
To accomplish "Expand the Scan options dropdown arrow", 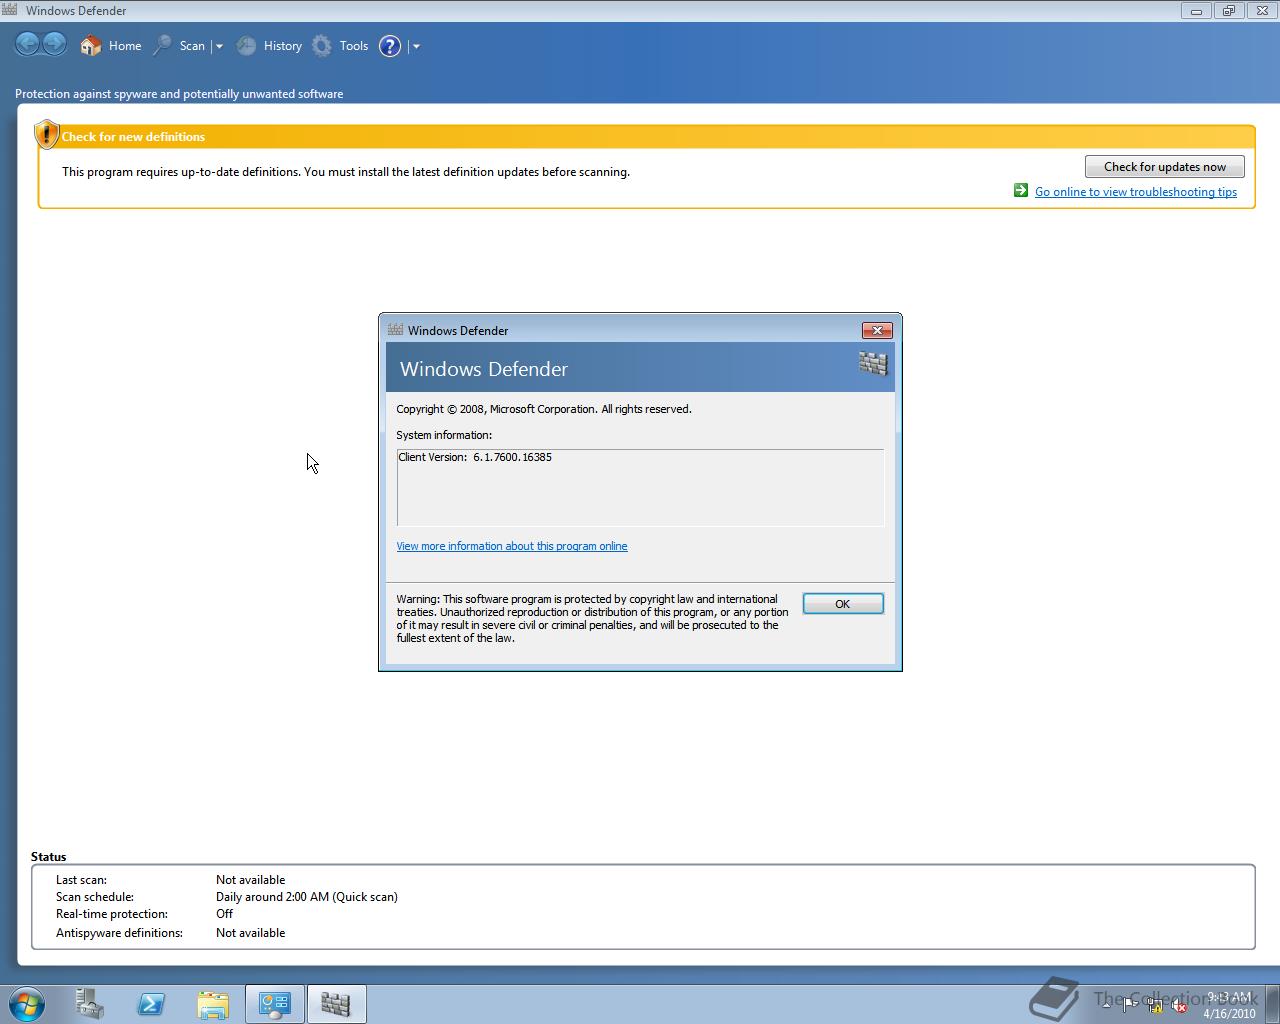I will click(x=219, y=46).
